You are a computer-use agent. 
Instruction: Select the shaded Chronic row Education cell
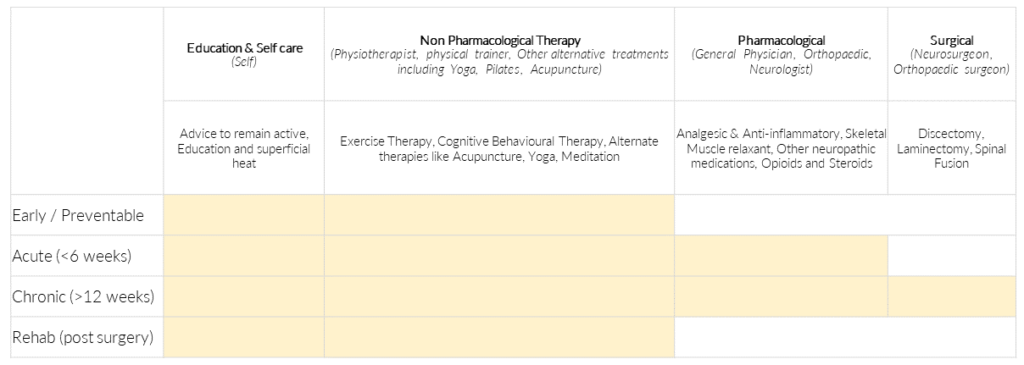tap(244, 296)
